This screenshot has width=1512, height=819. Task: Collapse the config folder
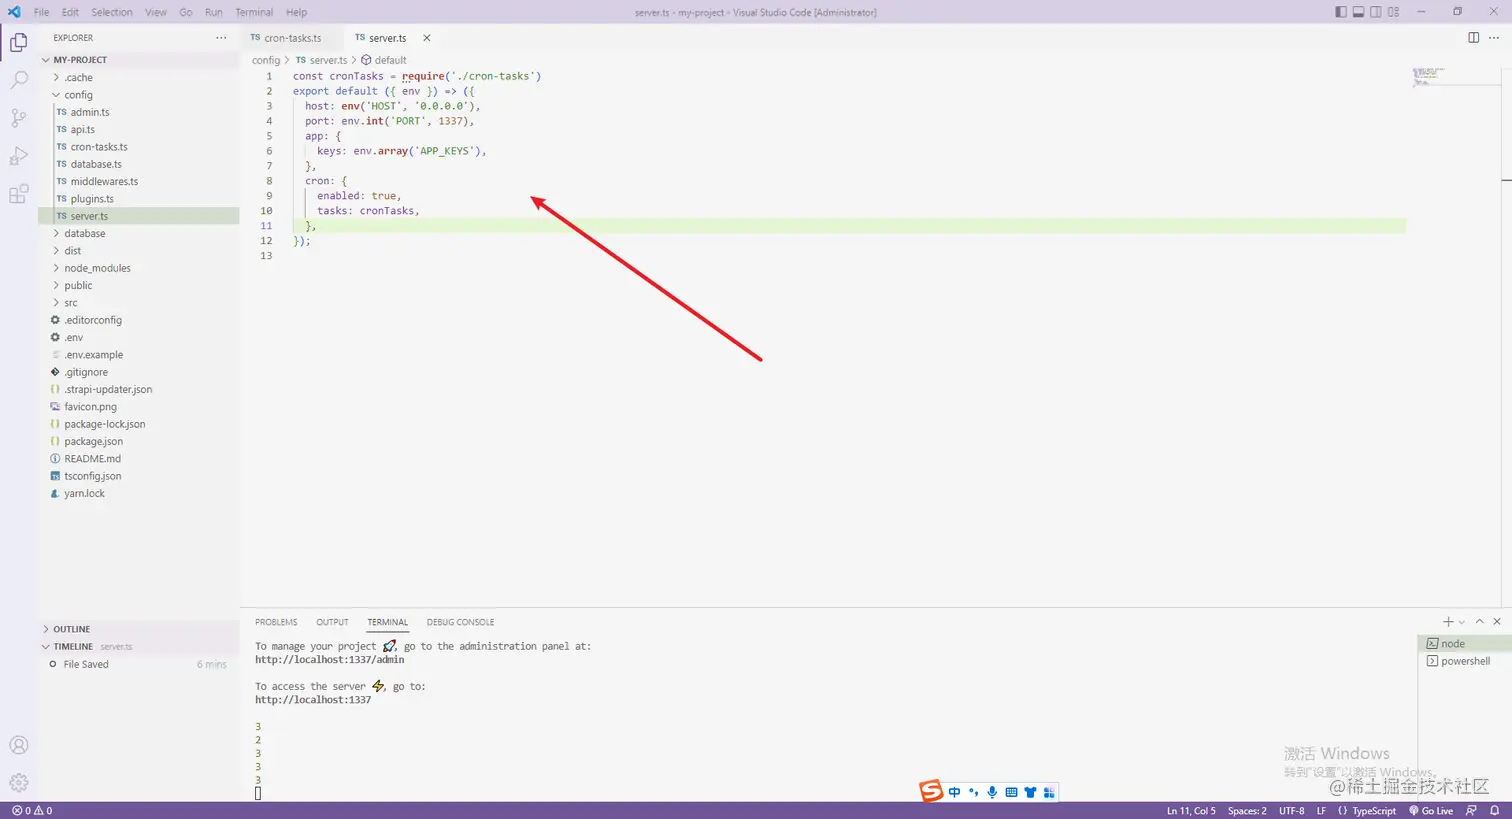click(x=140, y=95)
